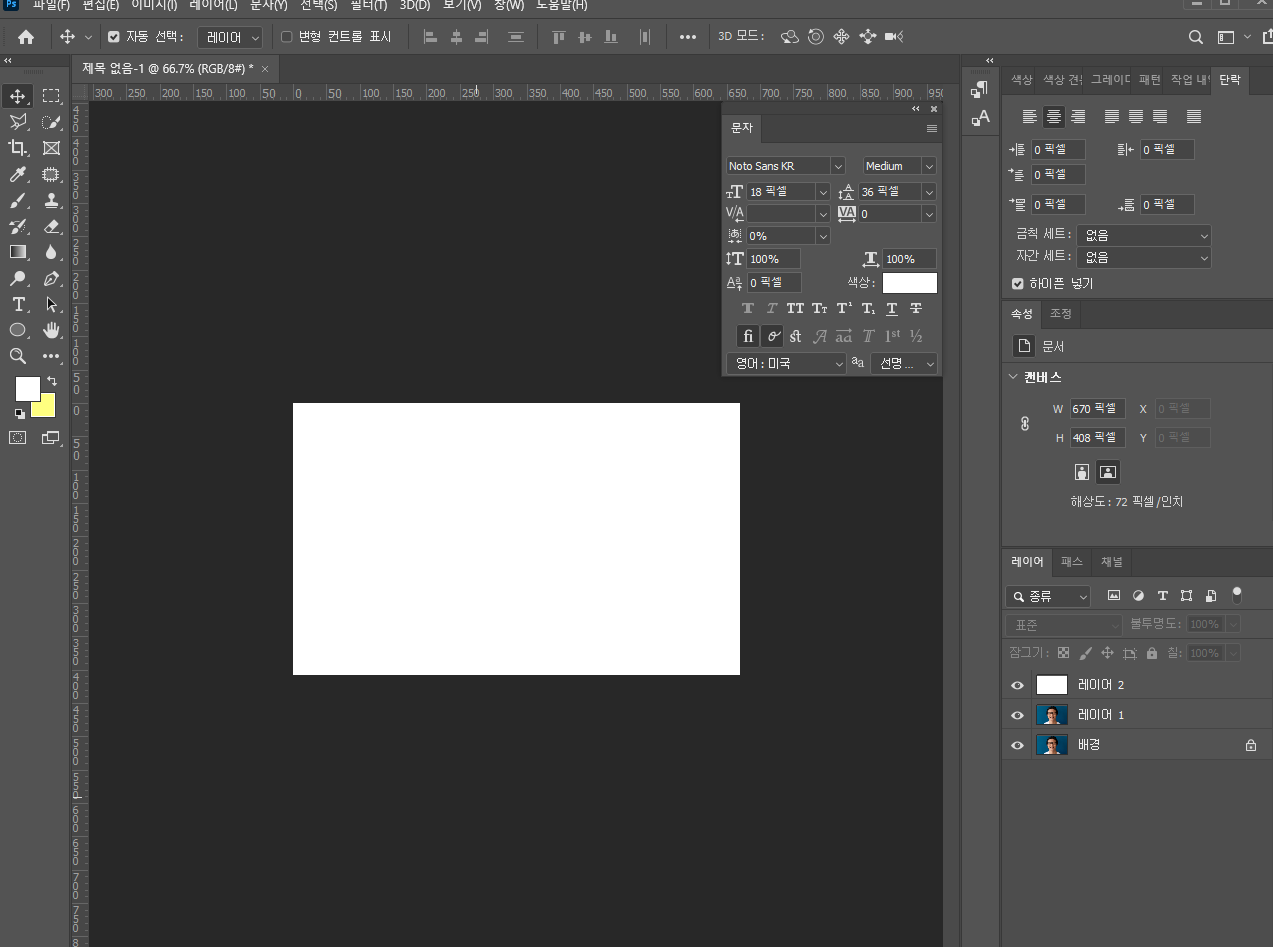This screenshot has height=947, width=1273.
Task: Click the more options ellipsis in options bar
Action: click(x=687, y=37)
